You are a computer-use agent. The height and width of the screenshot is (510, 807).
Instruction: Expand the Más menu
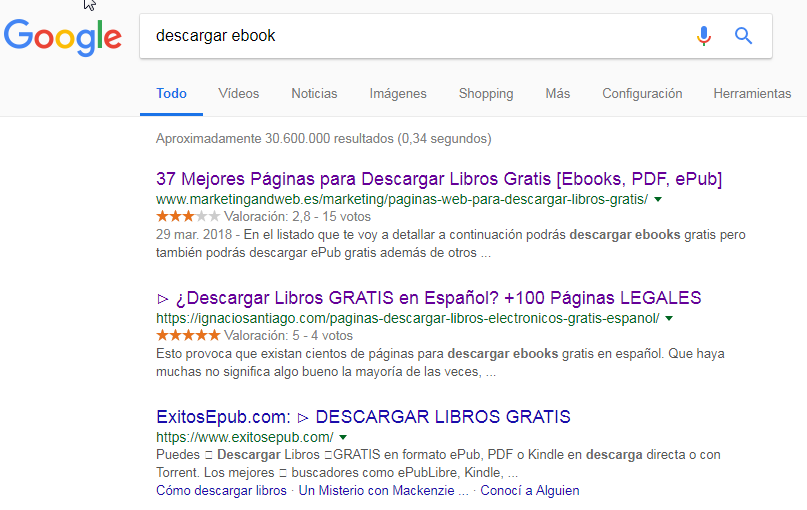558,94
